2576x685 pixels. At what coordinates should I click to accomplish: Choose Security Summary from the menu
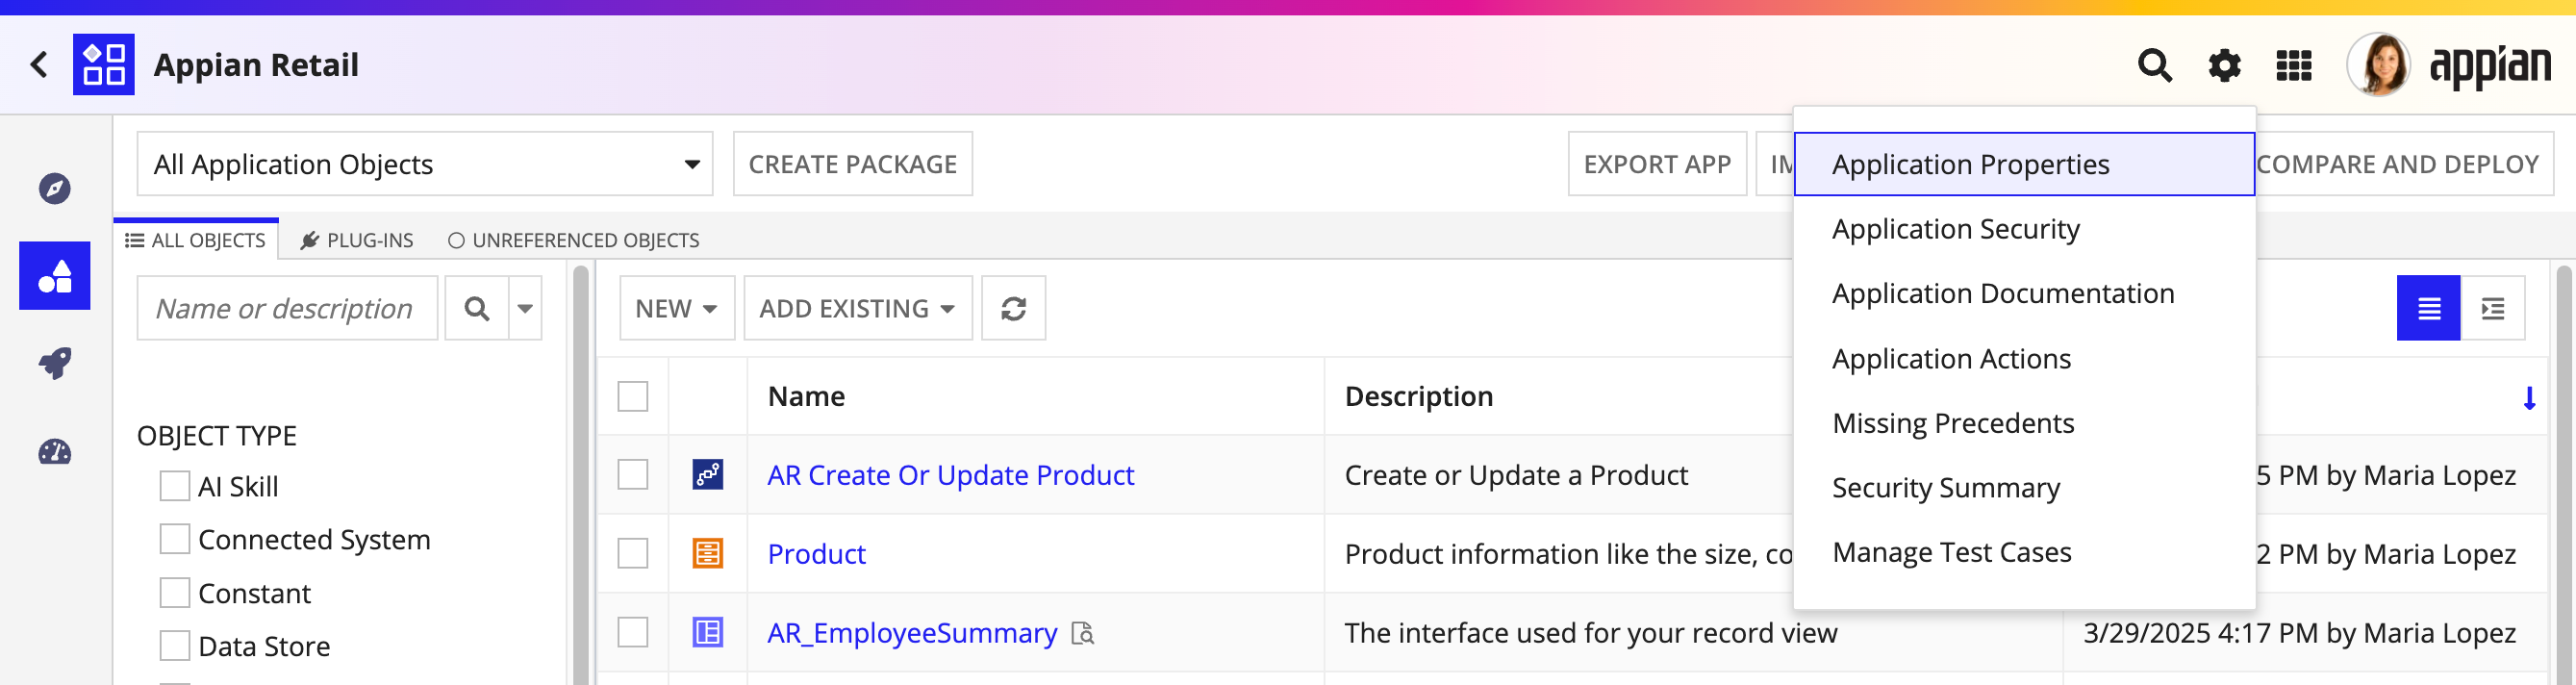pos(2024,487)
